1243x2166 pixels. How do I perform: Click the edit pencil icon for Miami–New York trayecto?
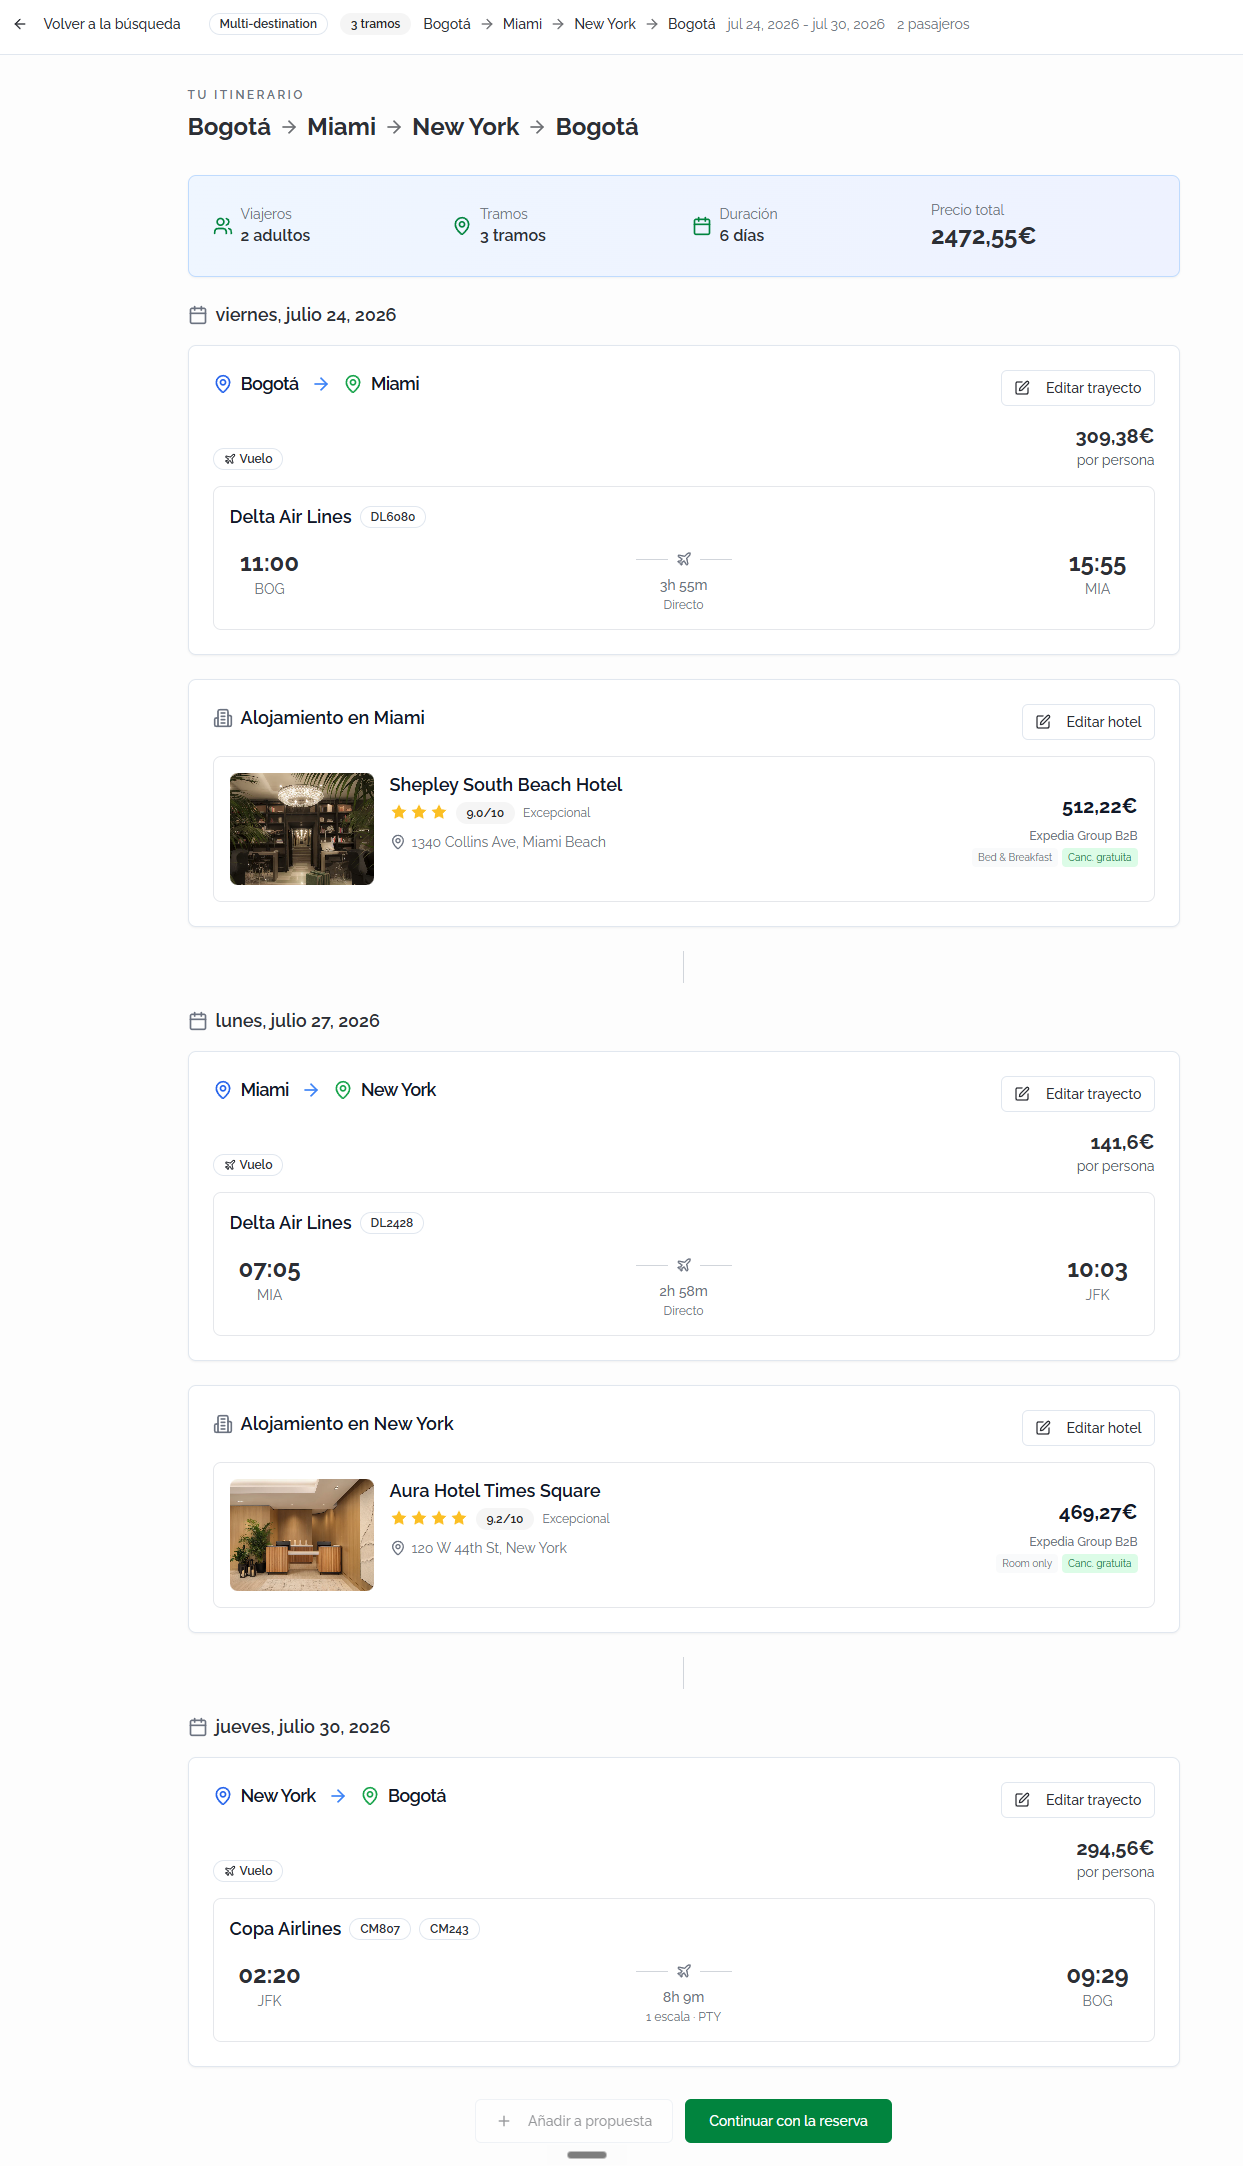1022,1094
